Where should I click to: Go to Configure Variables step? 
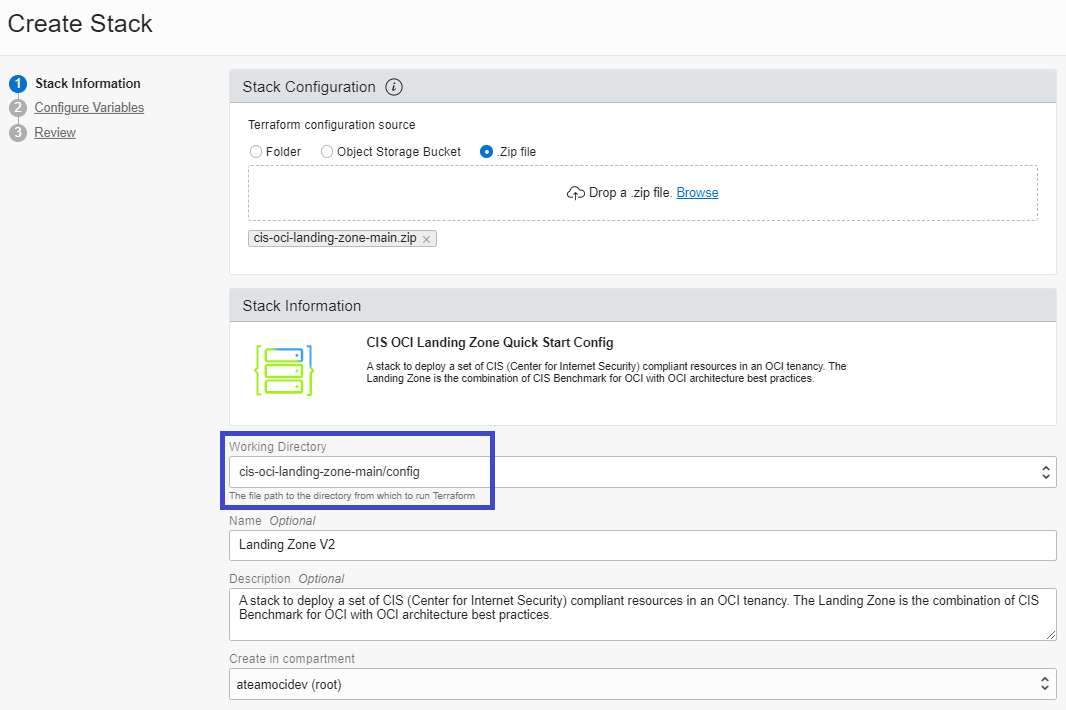pyautogui.click(x=89, y=108)
